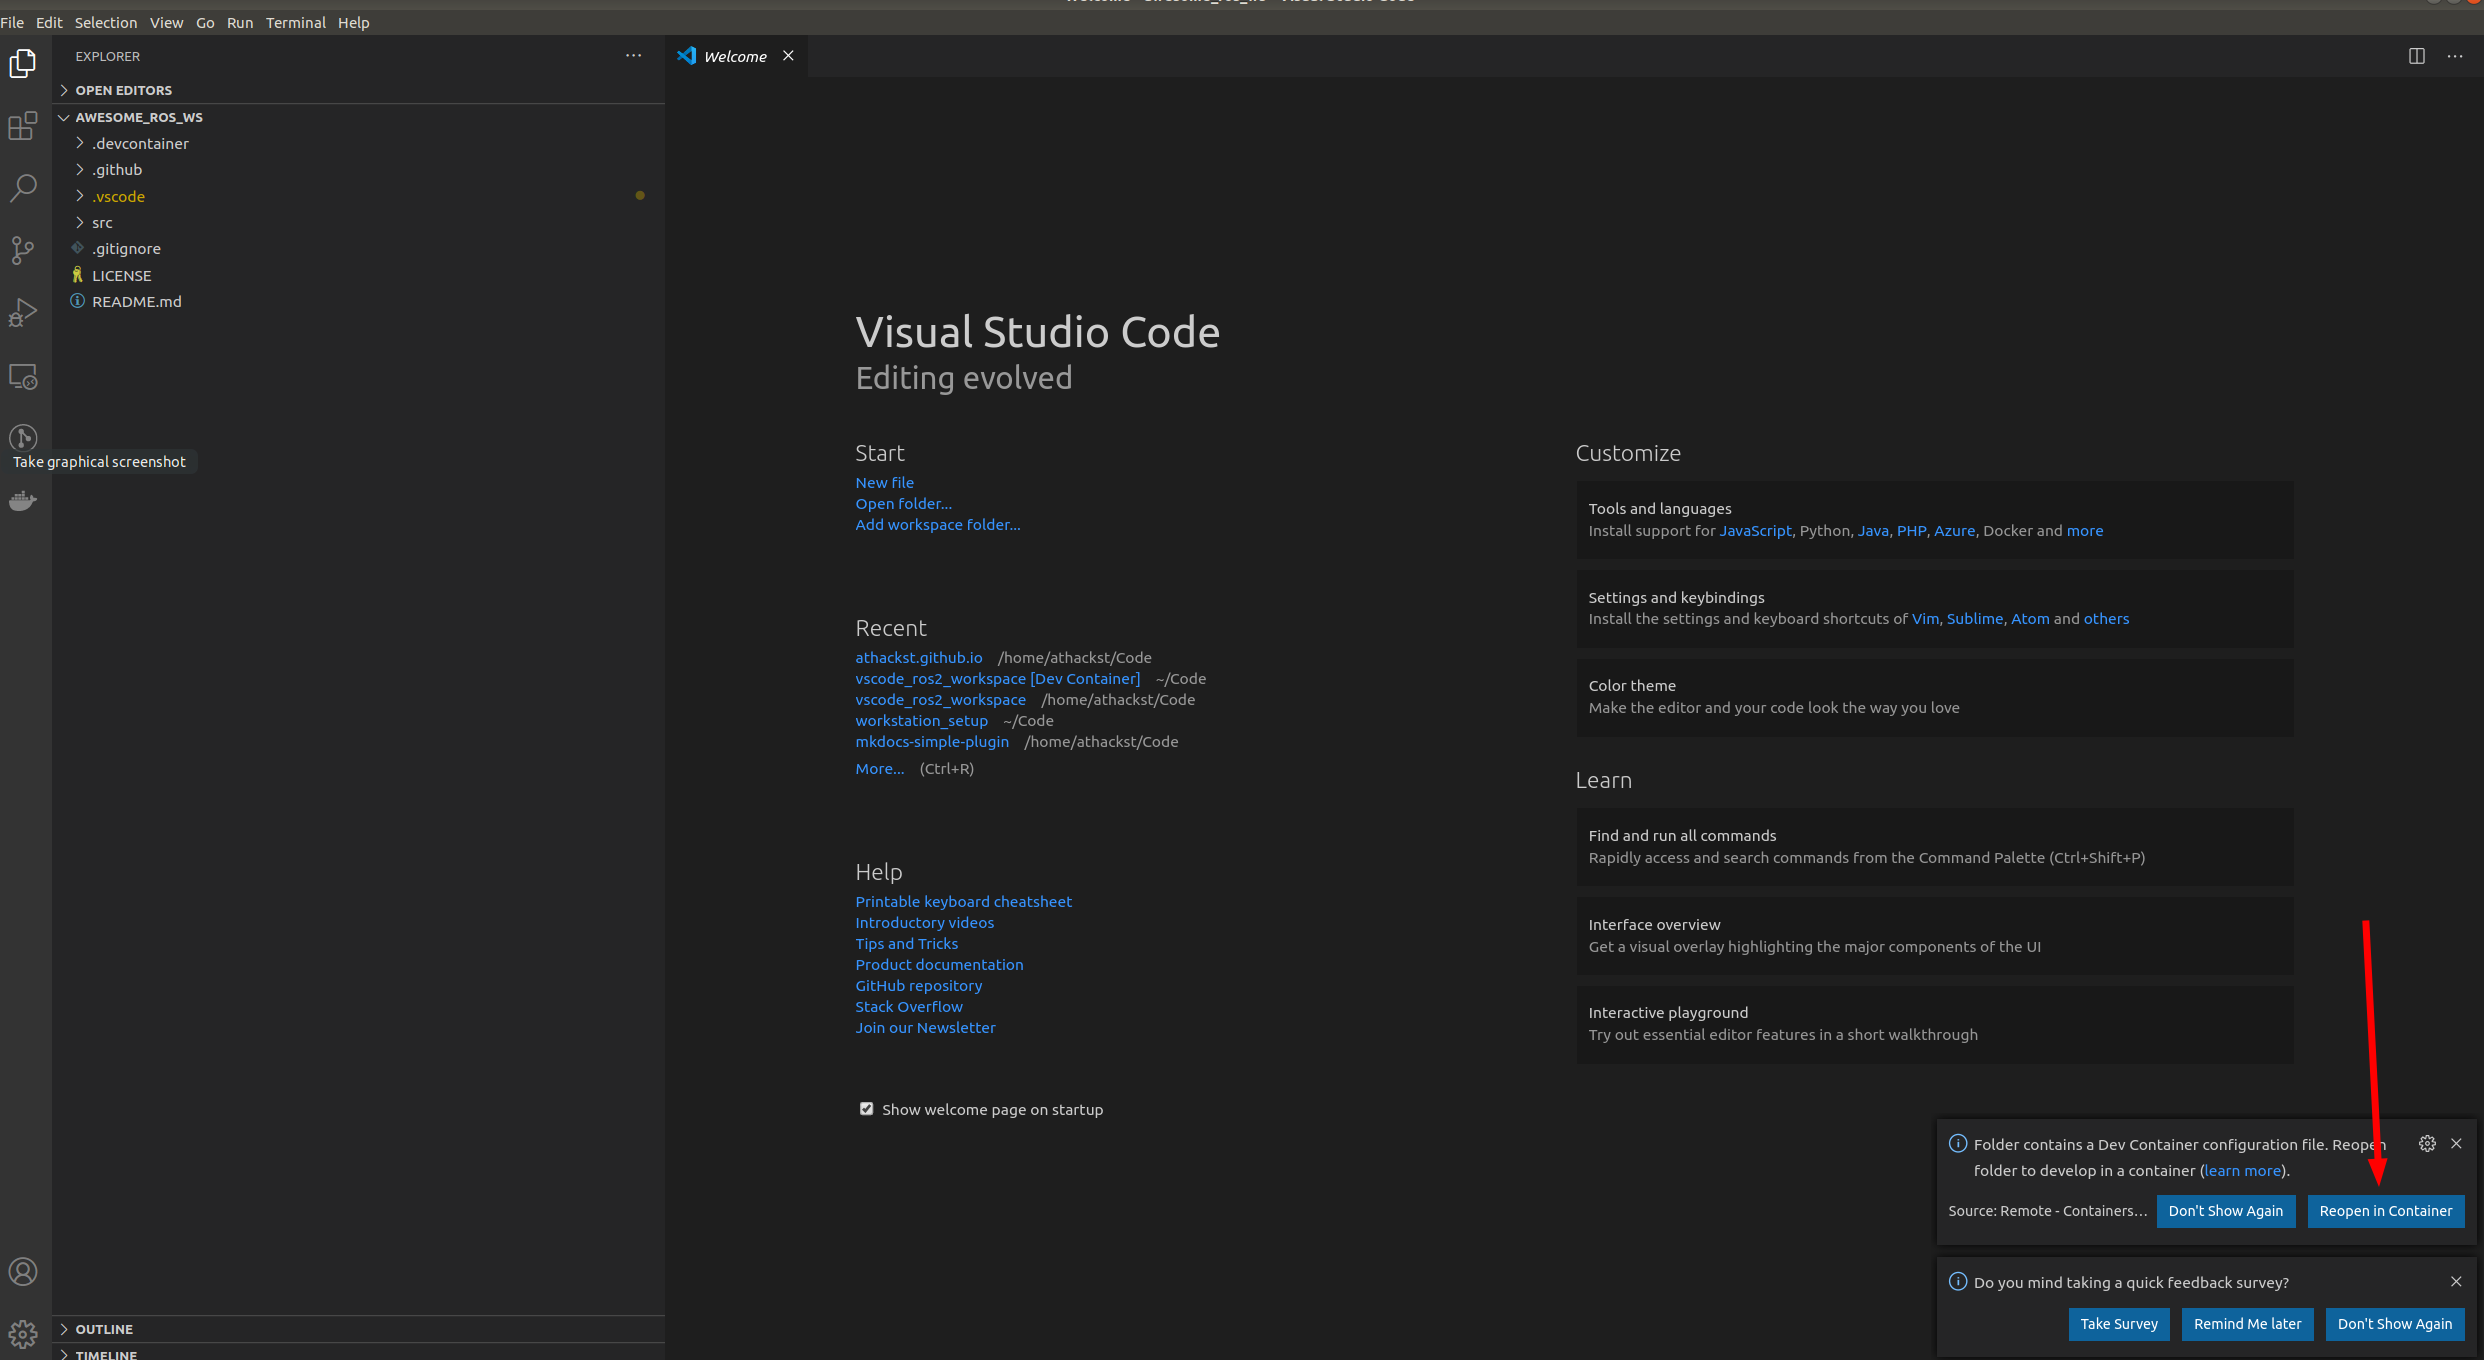Click the Remote Explorer icon
This screenshot has height=1360, width=2484.
tap(23, 377)
